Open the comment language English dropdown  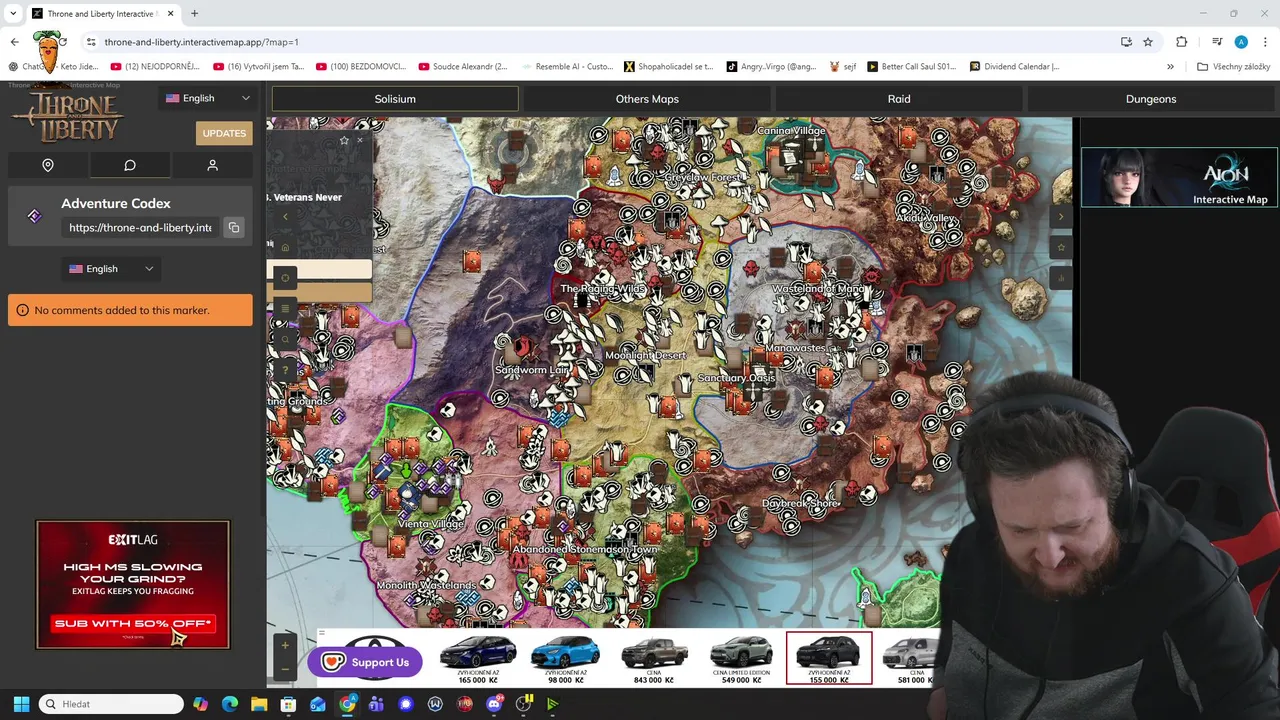click(111, 269)
